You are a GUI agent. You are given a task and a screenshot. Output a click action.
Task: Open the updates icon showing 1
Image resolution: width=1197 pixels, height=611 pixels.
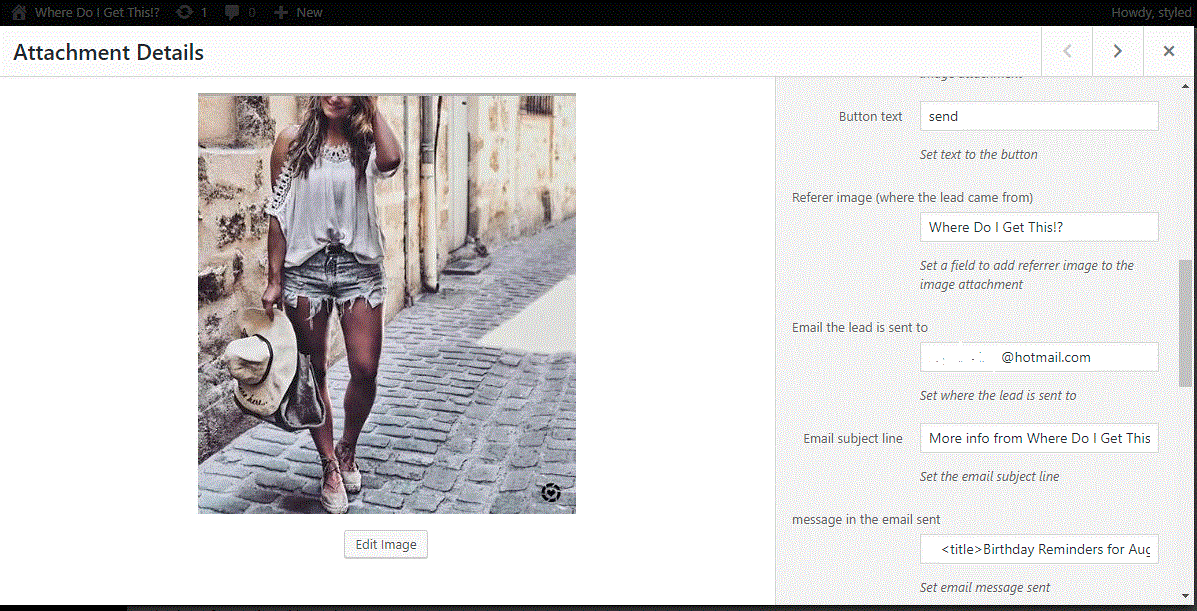pyautogui.click(x=184, y=12)
